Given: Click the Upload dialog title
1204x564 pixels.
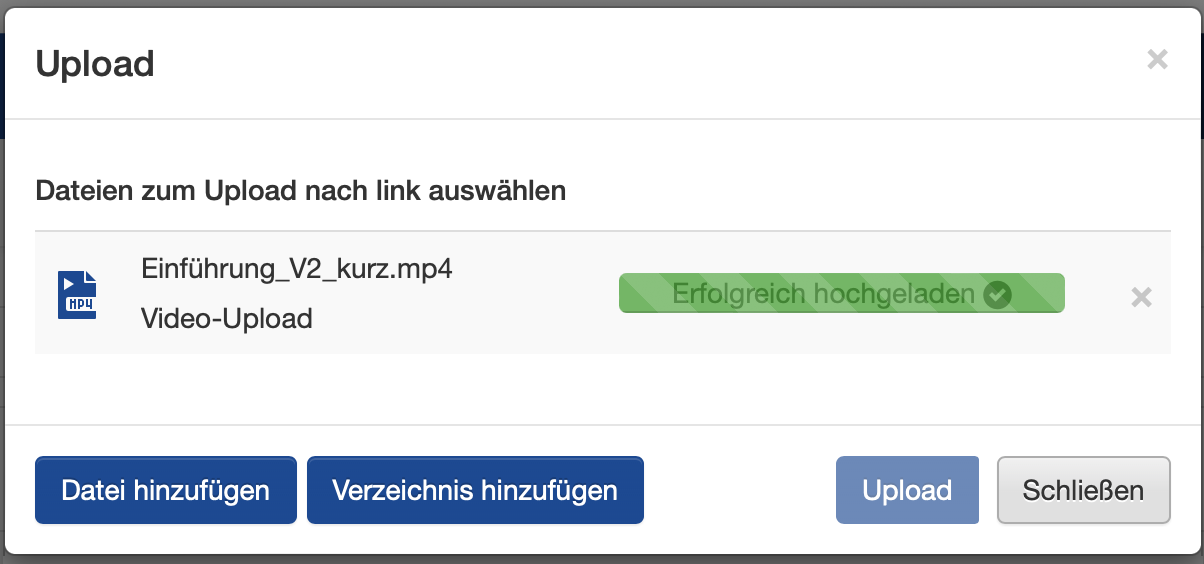Looking at the screenshot, I should [95, 64].
